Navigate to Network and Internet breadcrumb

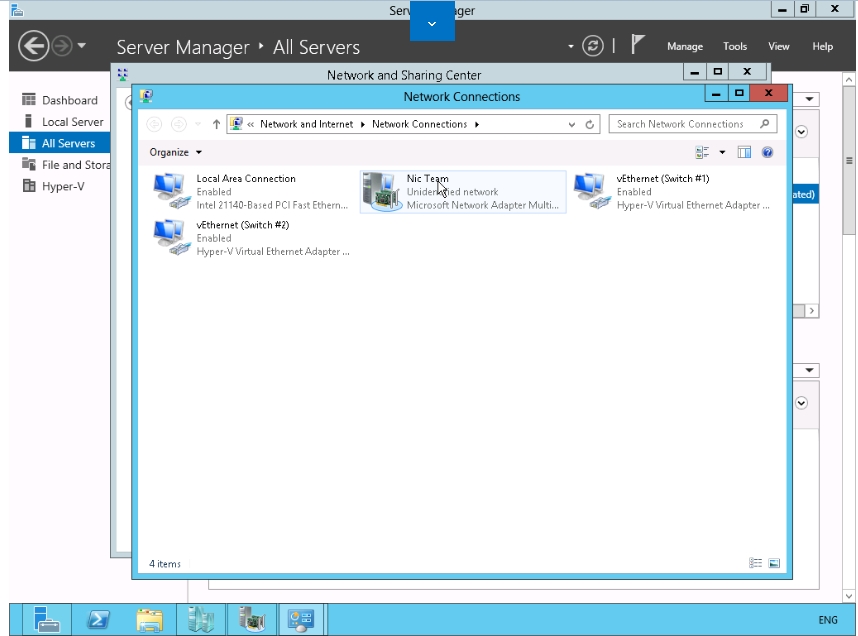(x=306, y=125)
